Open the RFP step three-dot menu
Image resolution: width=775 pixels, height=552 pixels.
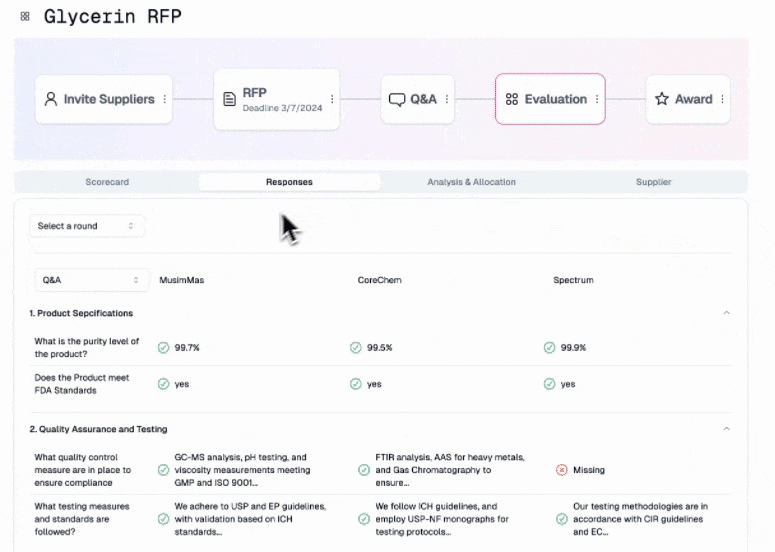click(332, 99)
